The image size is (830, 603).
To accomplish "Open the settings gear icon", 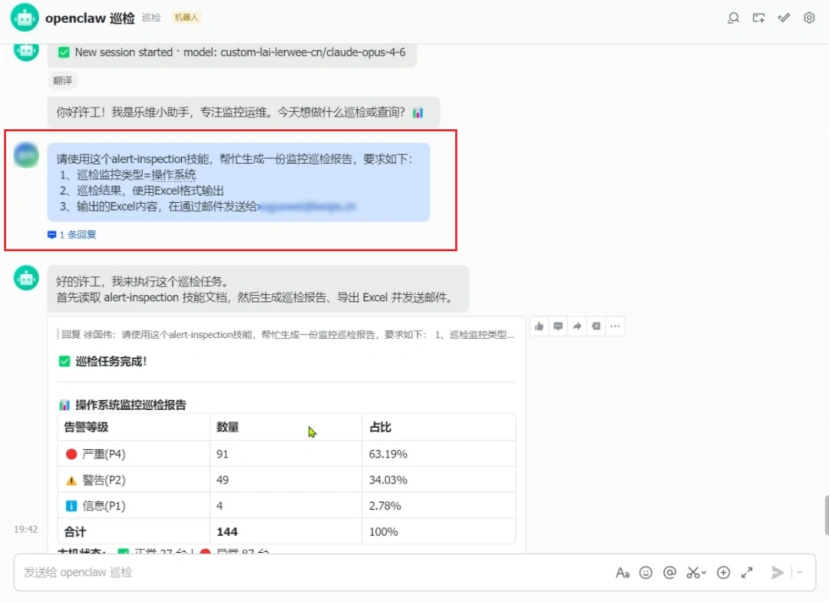I will (809, 18).
